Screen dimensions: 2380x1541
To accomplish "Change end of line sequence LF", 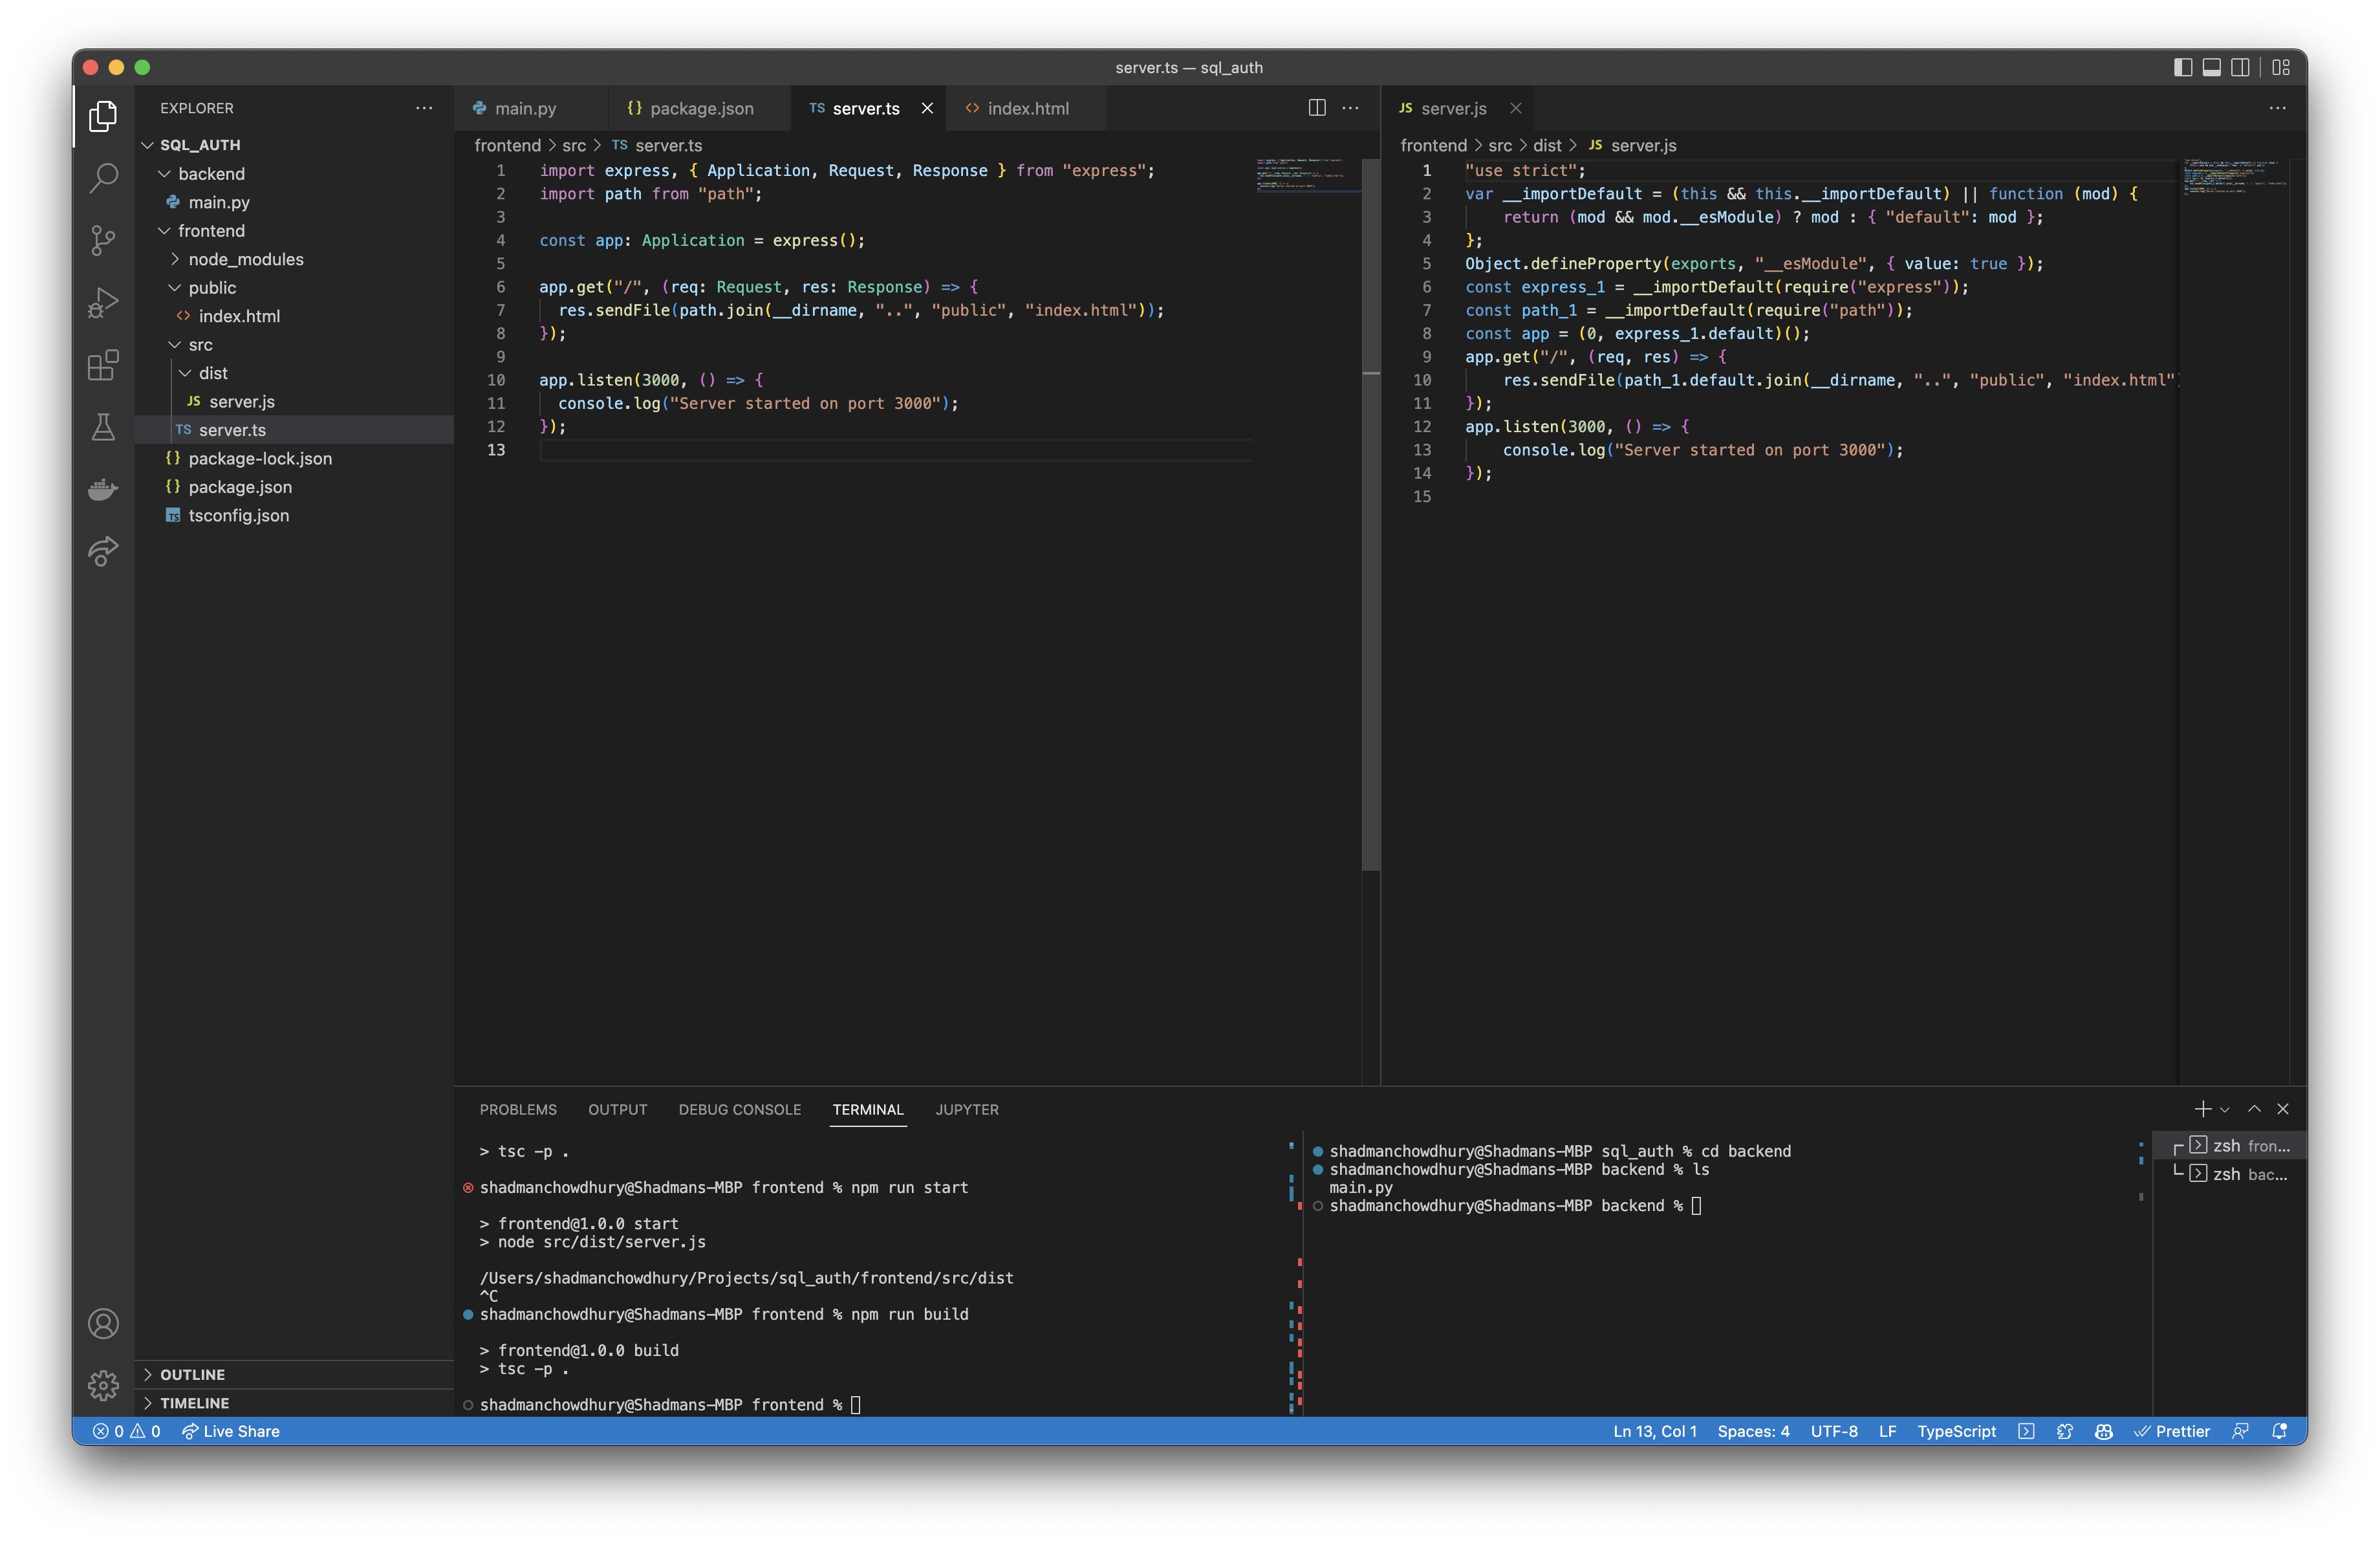I will 1887,1431.
